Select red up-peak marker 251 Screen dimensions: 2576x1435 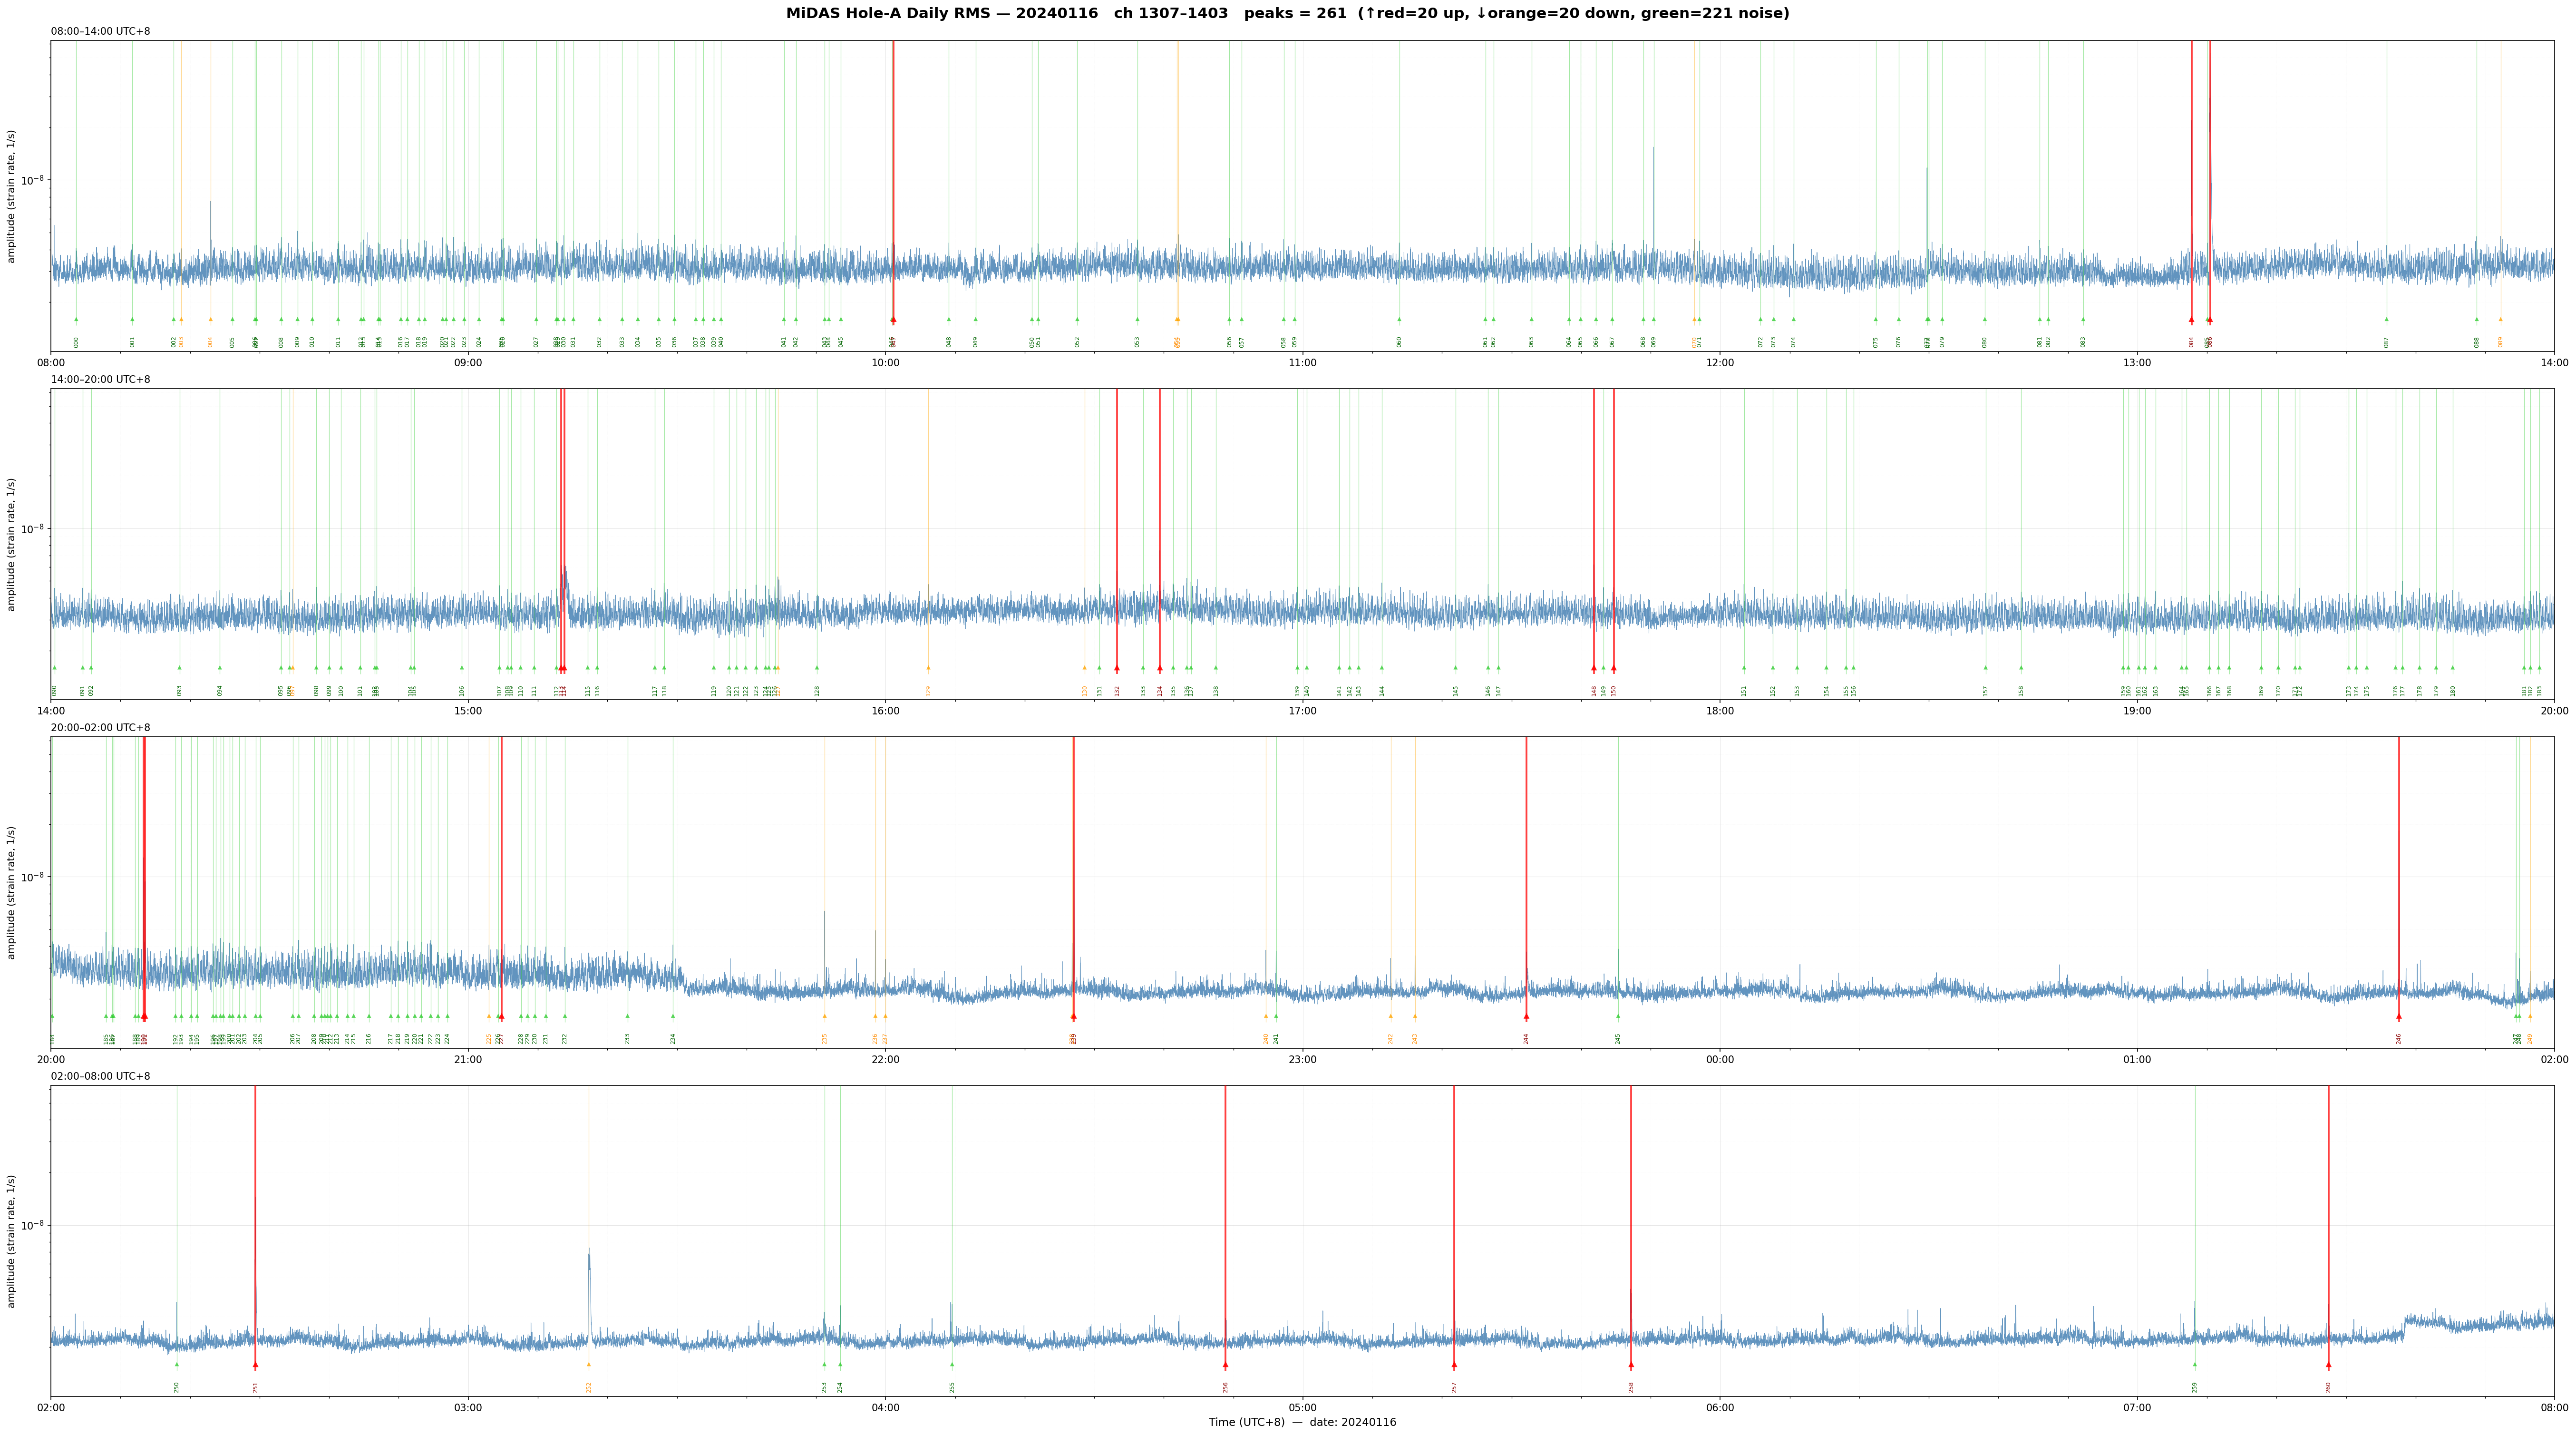click(x=255, y=1365)
